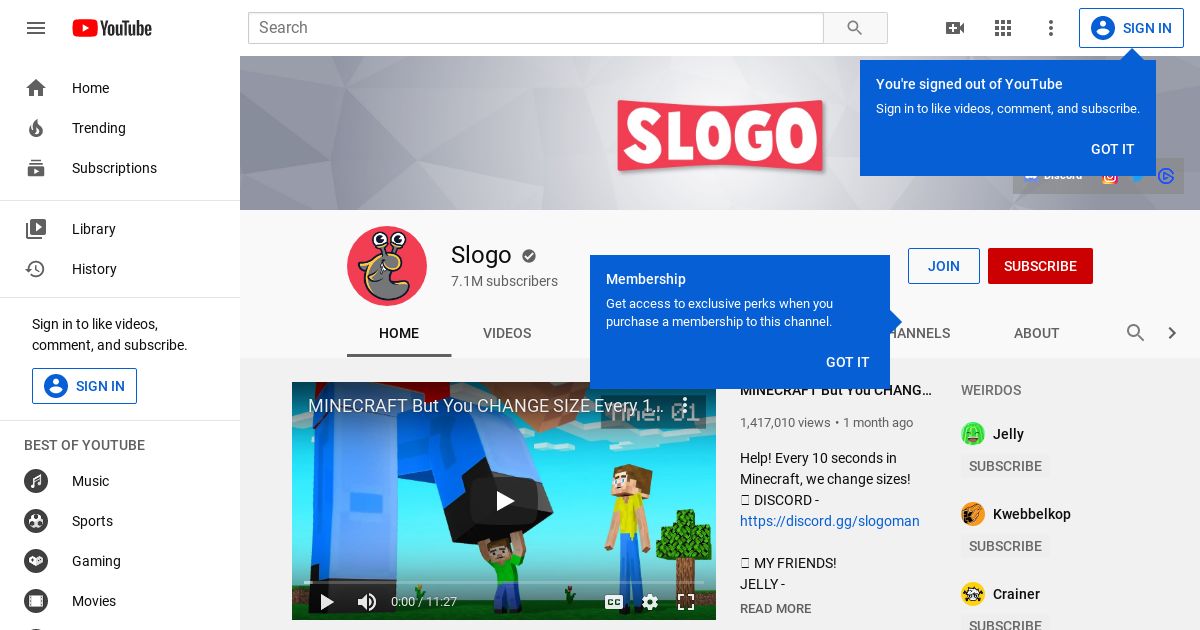Search within the channel using magnifier icon
This screenshot has height=630, width=1200.
pos(1136,333)
